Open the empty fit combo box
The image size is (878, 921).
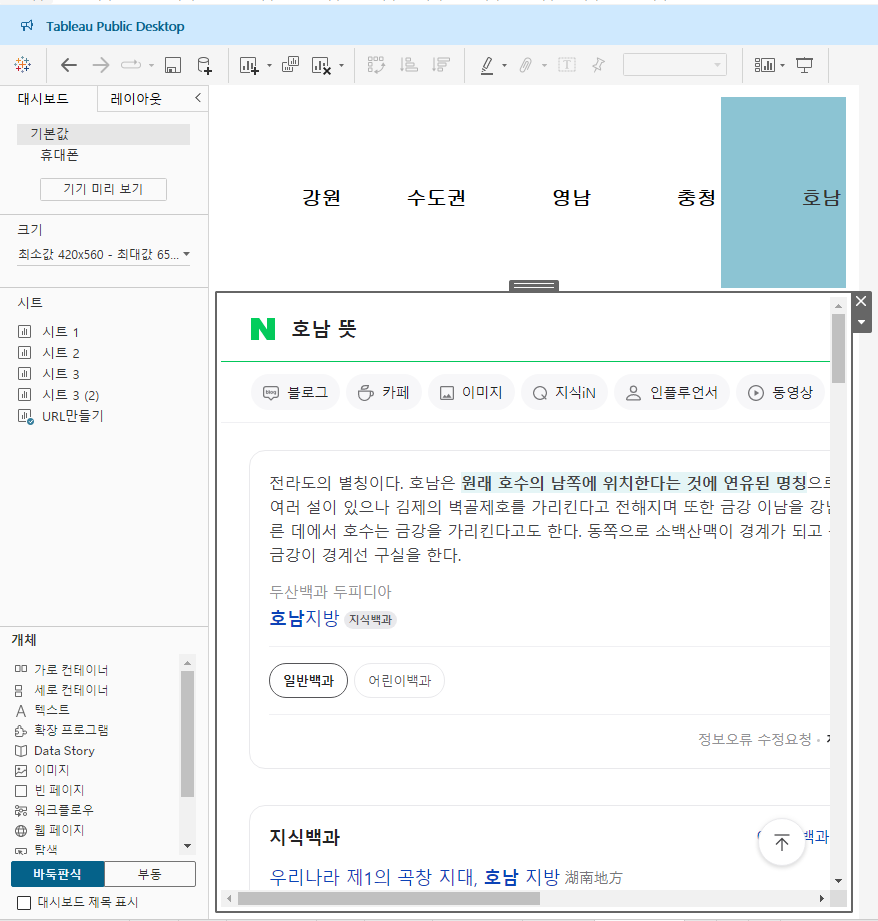675,65
